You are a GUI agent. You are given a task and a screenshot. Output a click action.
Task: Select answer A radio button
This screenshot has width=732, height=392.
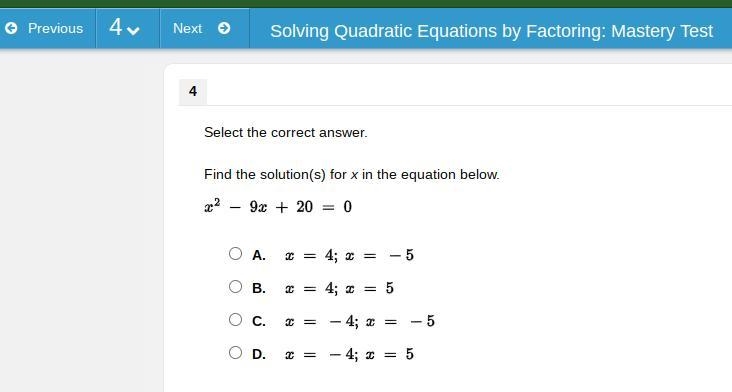click(x=236, y=253)
